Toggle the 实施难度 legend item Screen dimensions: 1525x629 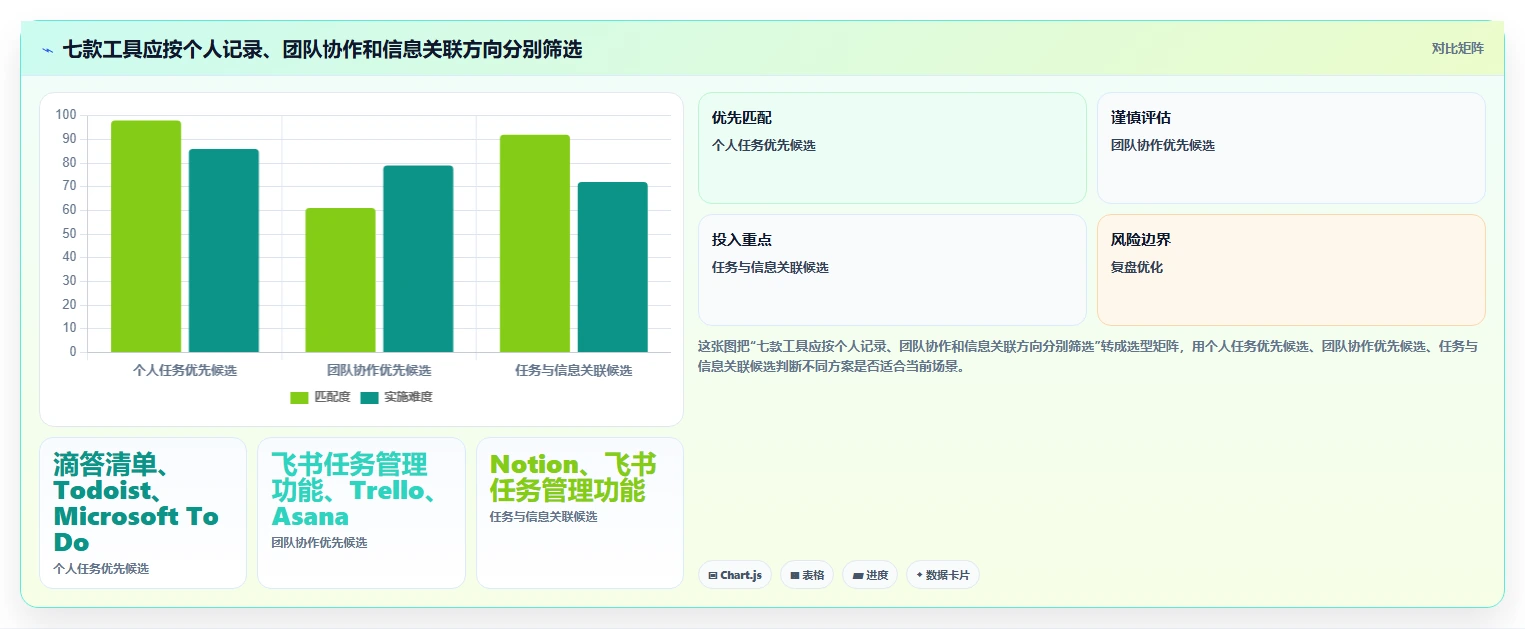point(396,397)
